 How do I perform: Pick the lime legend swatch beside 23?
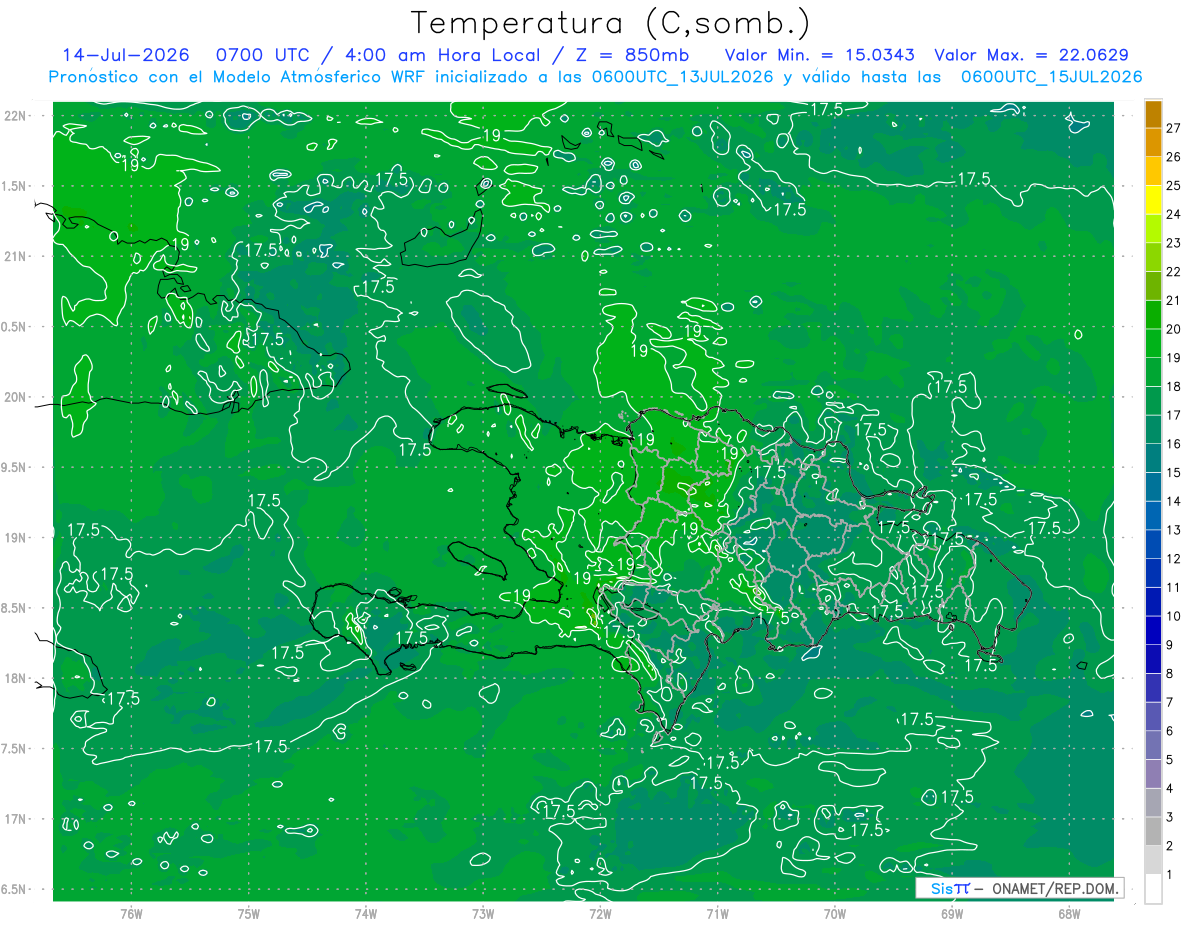click(1153, 229)
